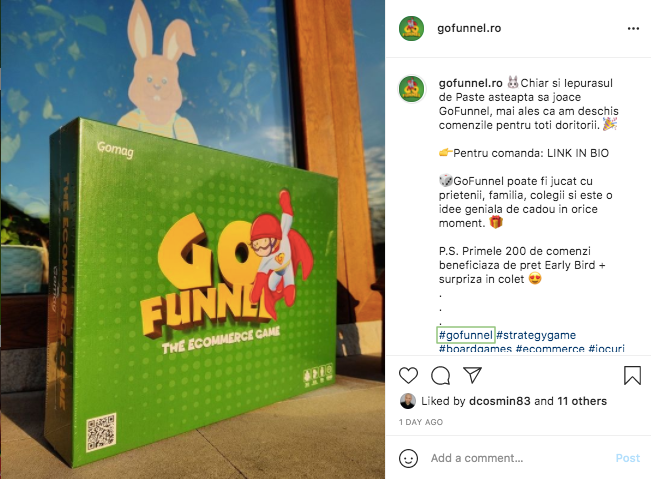Open the #strategygame hashtag
Viewport: 651px width, 479px height.
click(536, 335)
